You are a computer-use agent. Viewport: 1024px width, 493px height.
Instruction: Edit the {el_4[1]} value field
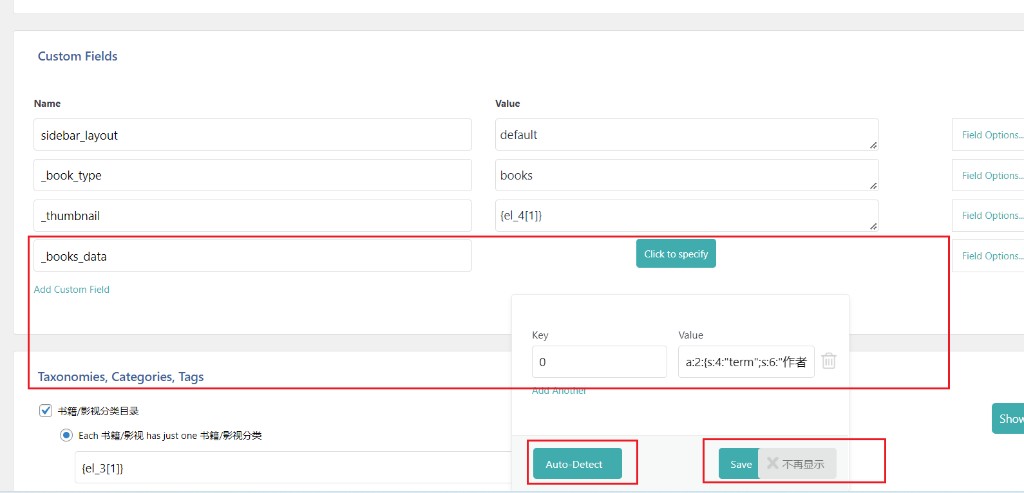[x=687, y=215]
